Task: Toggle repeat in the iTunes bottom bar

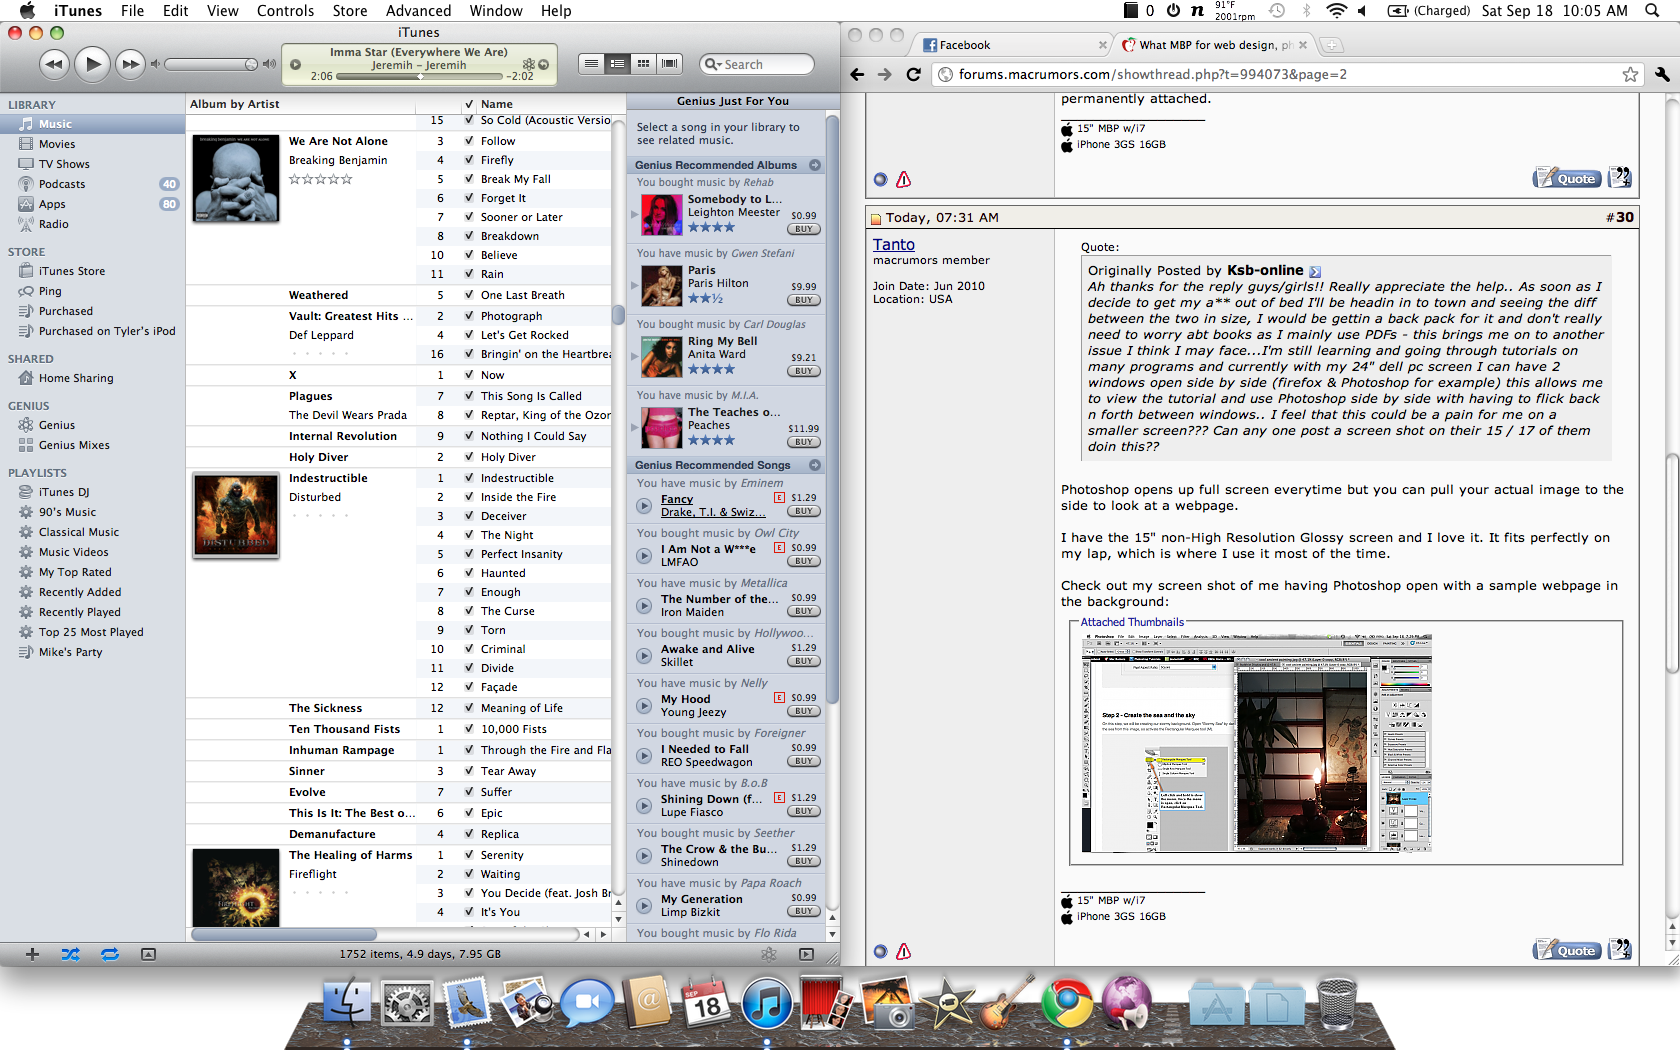Action: pyautogui.click(x=109, y=954)
